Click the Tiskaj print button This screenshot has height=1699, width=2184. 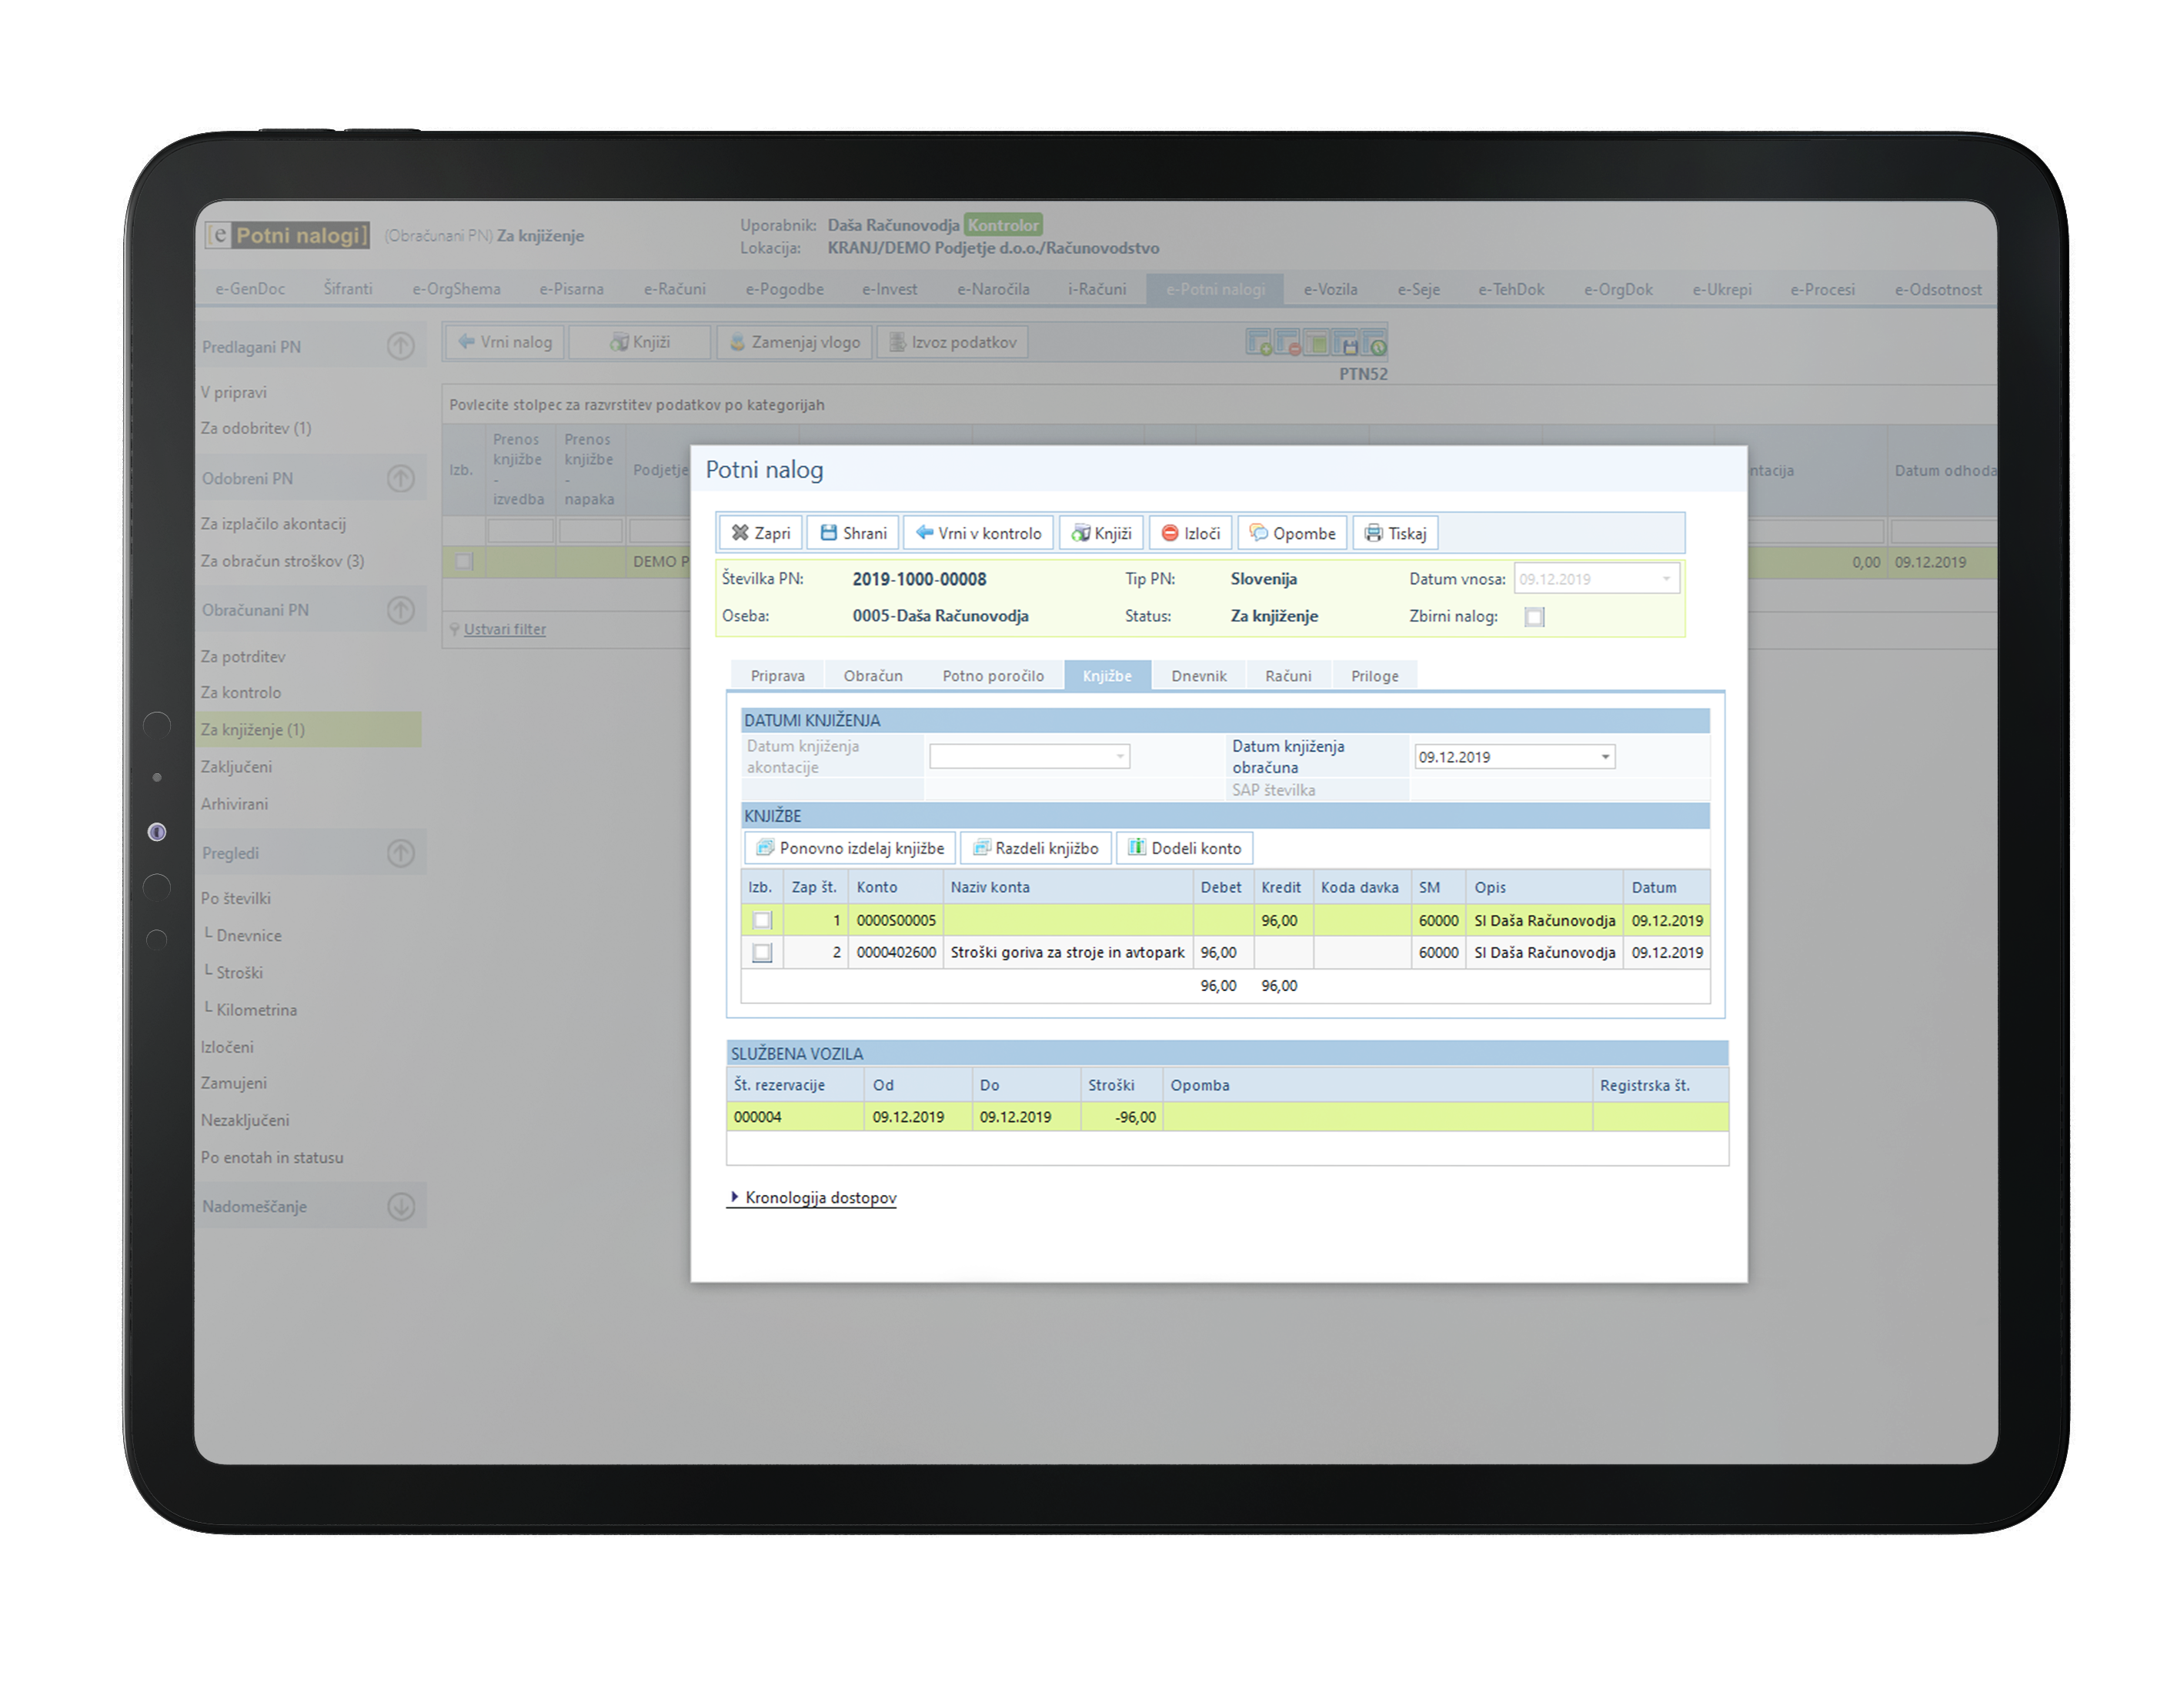pyautogui.click(x=1396, y=533)
